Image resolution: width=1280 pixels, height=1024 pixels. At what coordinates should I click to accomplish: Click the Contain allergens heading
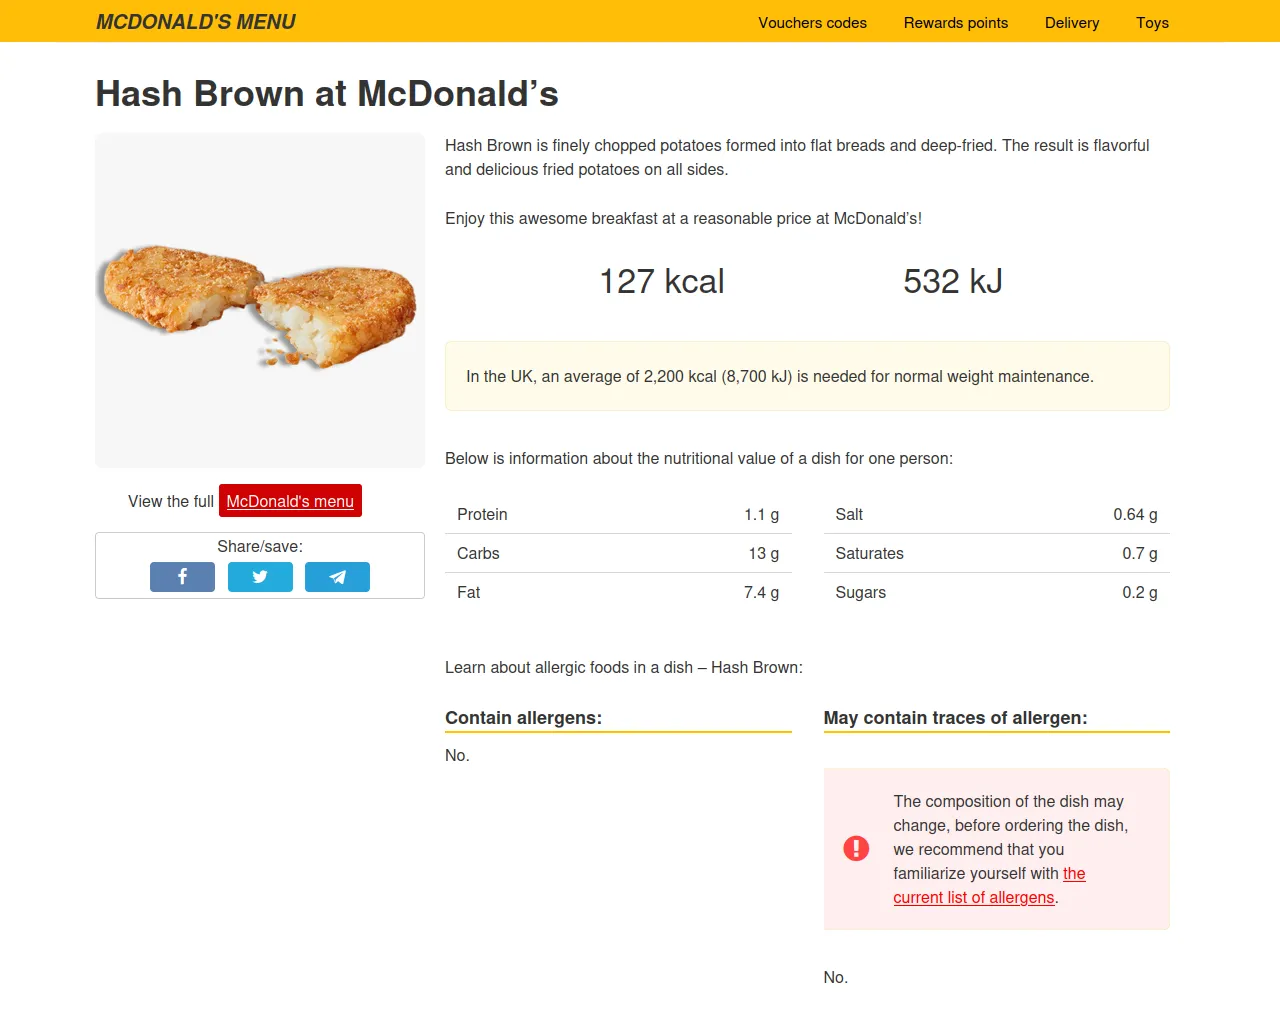[x=523, y=718]
